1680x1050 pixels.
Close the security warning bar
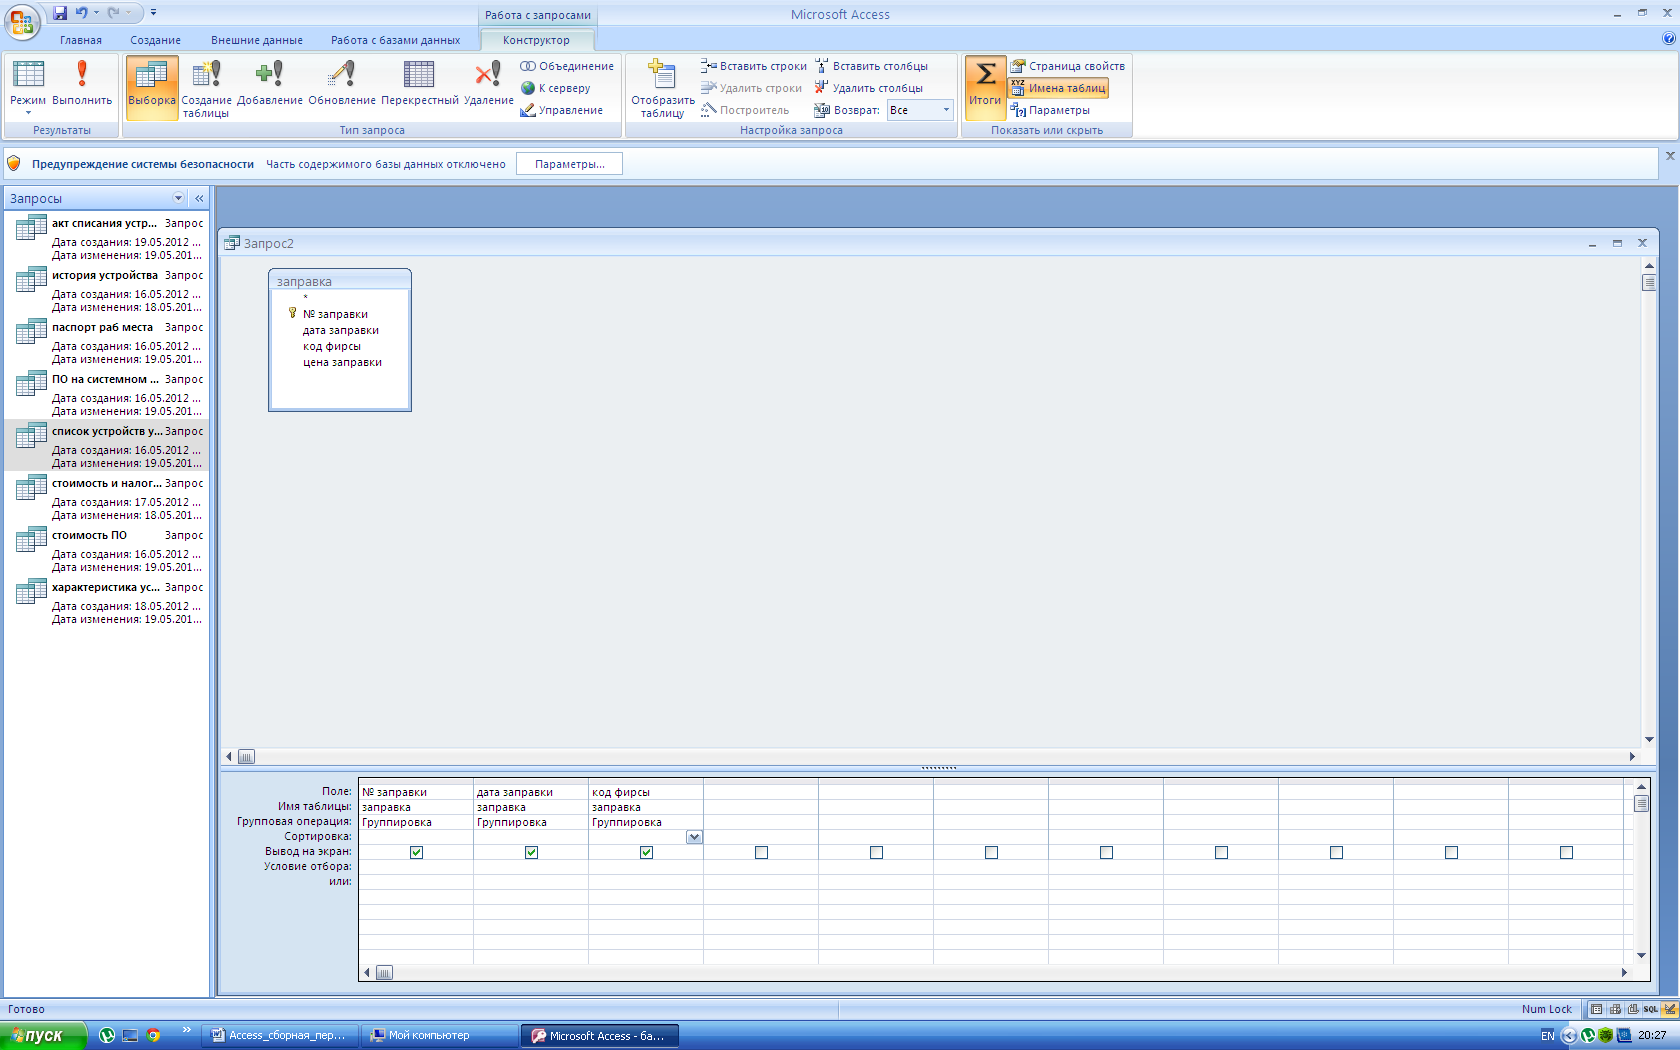[1669, 156]
